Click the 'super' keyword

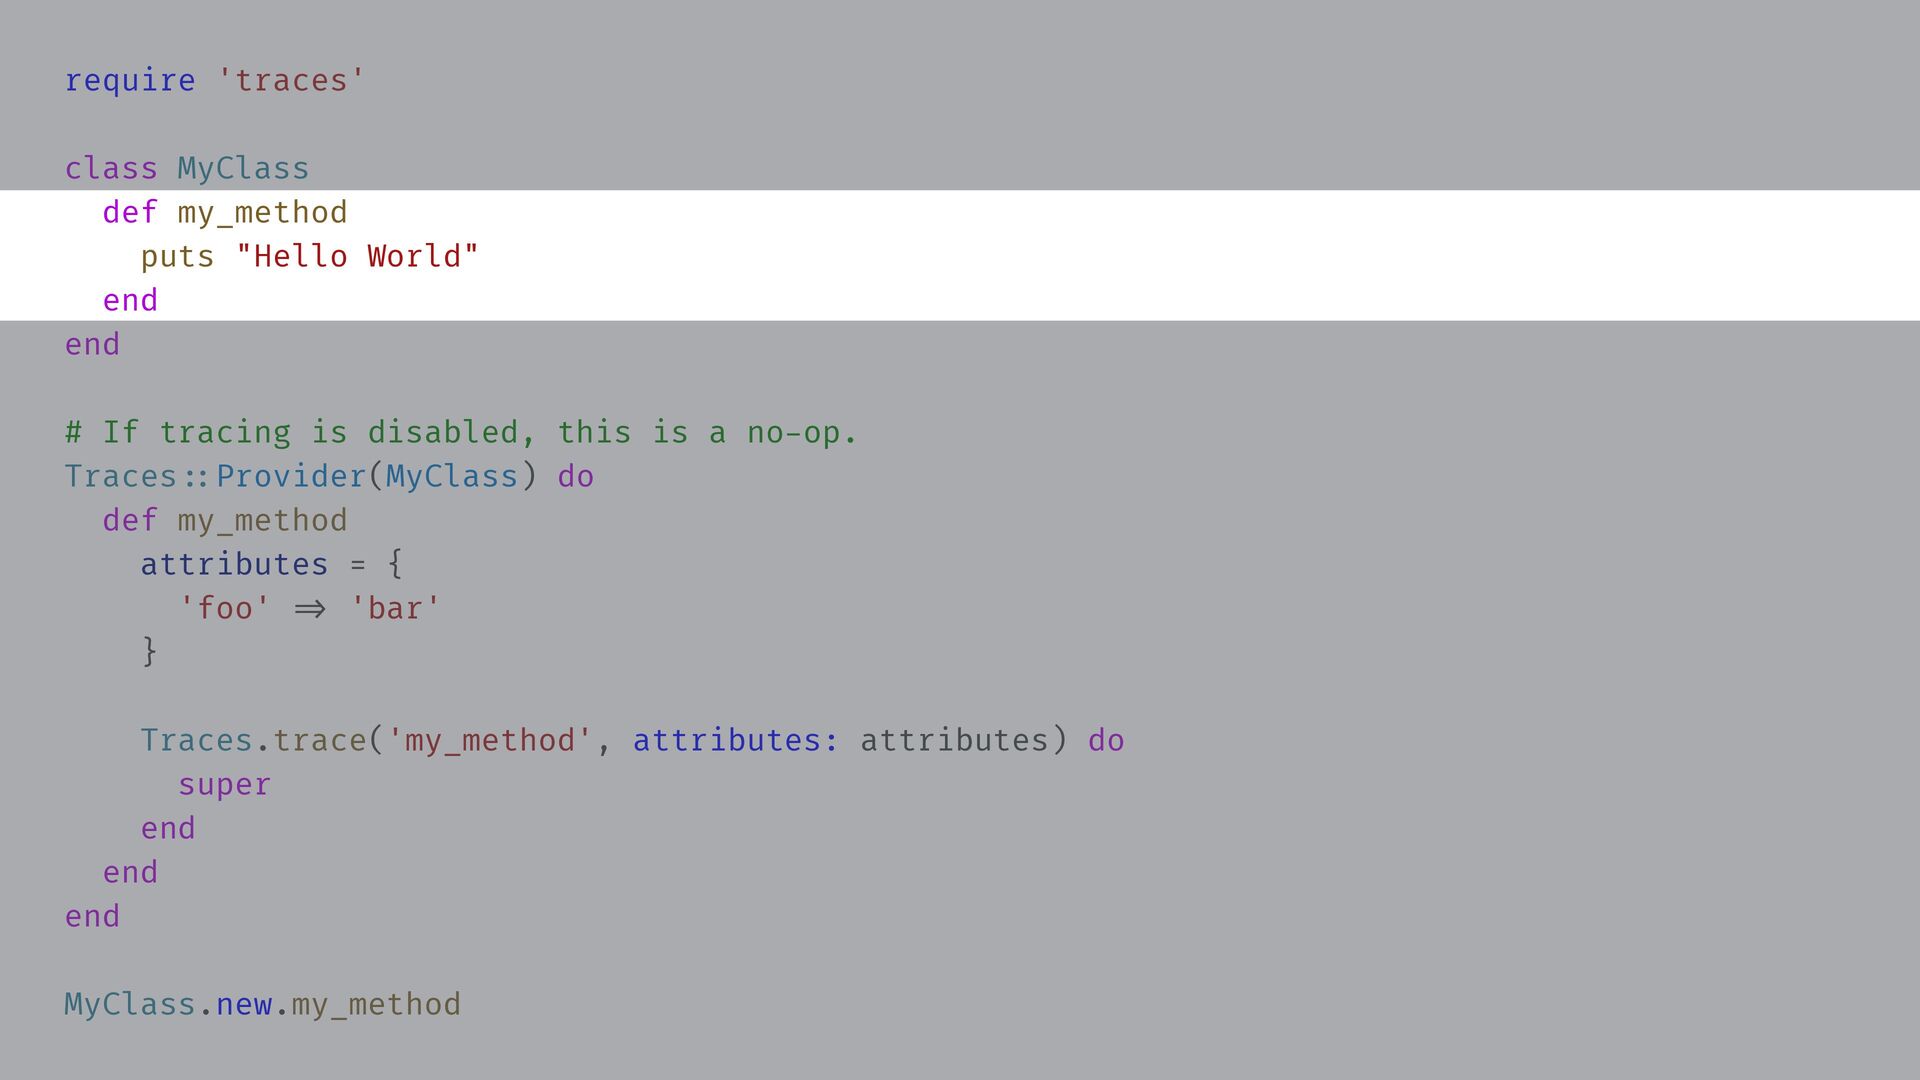pos(224,784)
